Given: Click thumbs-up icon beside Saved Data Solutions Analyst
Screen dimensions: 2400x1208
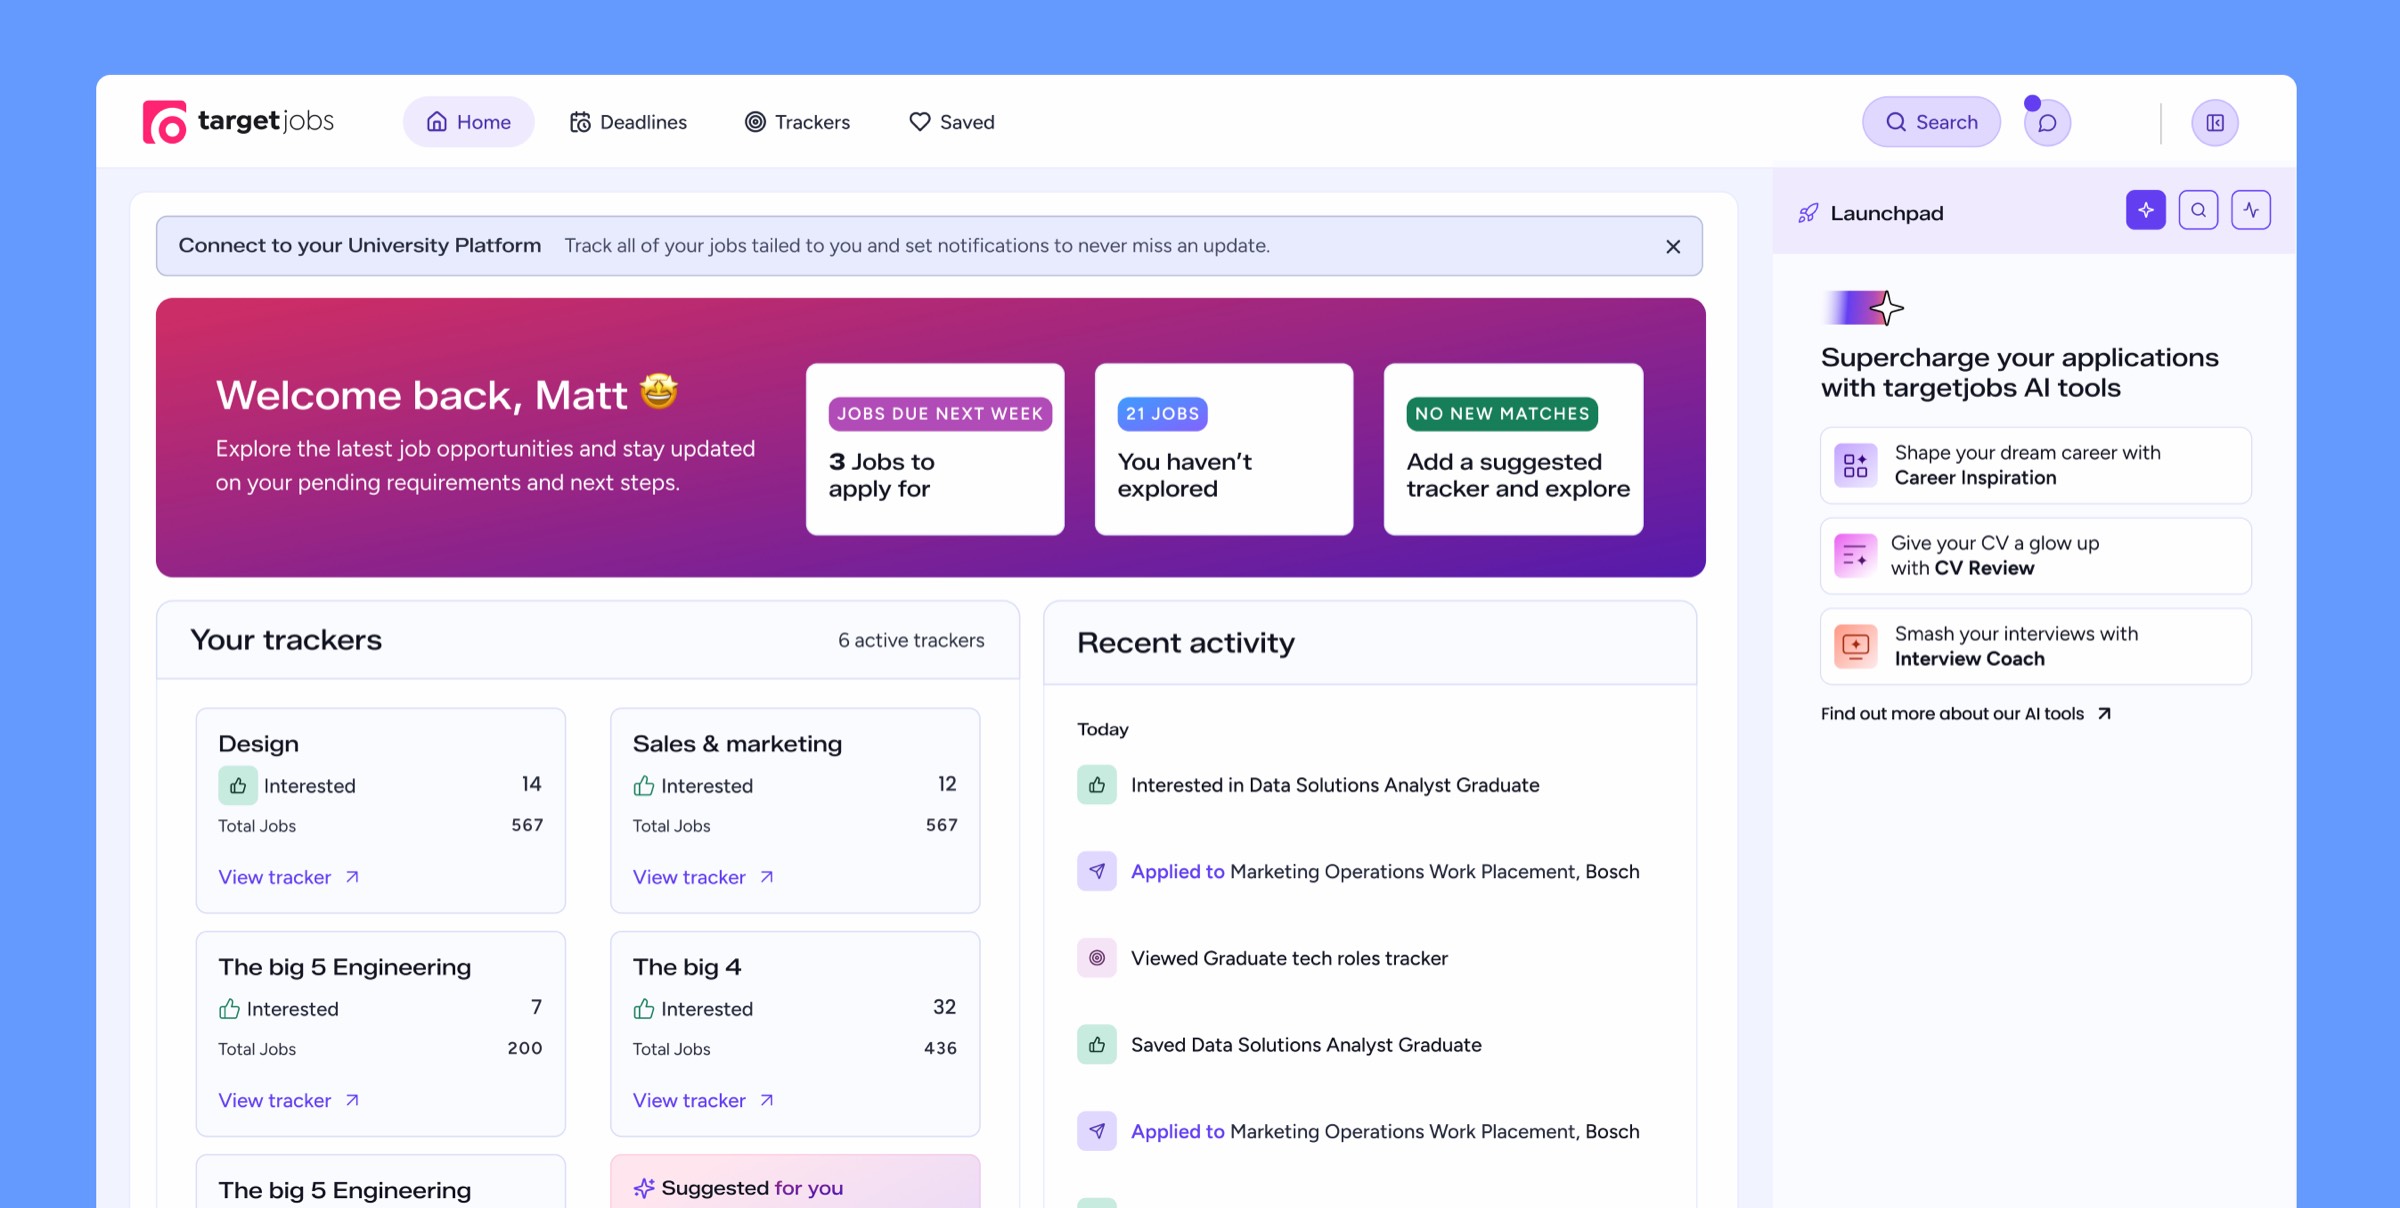Looking at the screenshot, I should coord(1097,1045).
